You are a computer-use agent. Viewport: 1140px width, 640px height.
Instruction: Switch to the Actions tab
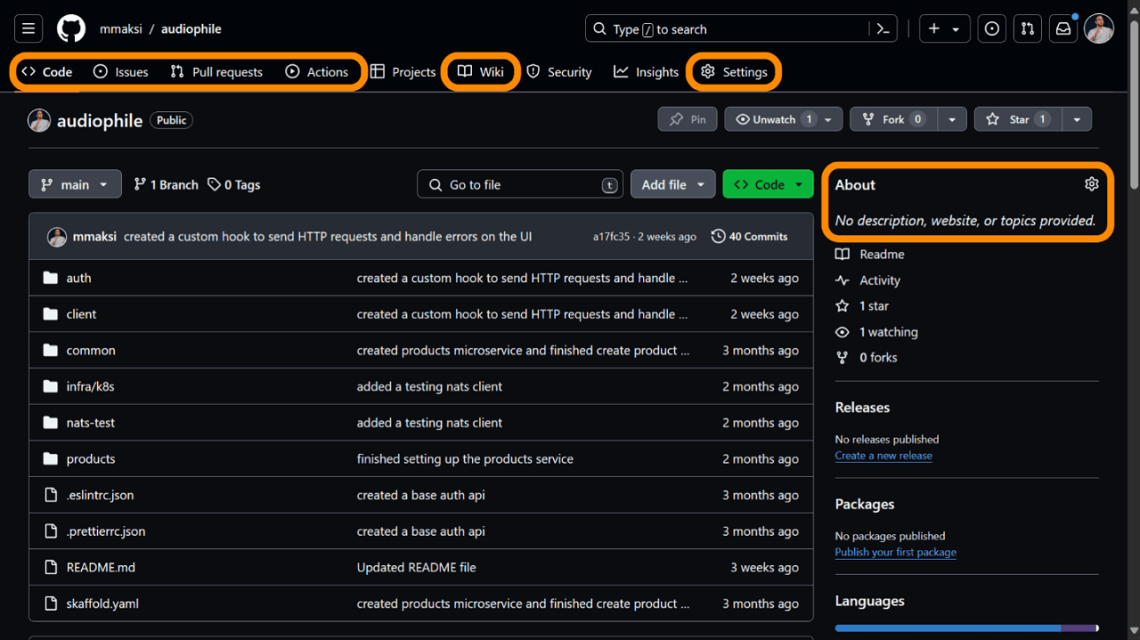click(x=319, y=71)
